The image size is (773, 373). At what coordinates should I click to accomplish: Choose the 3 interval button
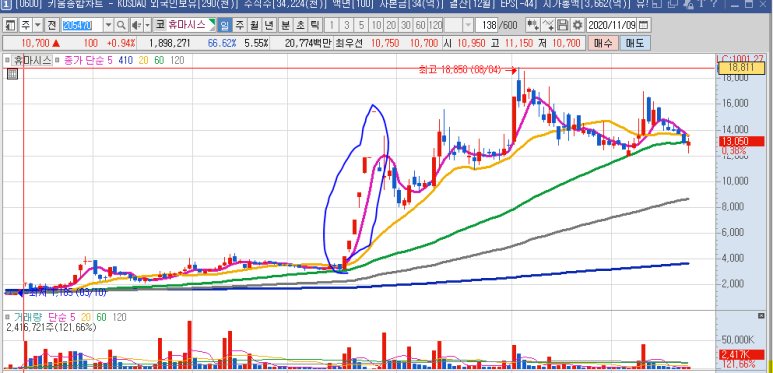(347, 25)
